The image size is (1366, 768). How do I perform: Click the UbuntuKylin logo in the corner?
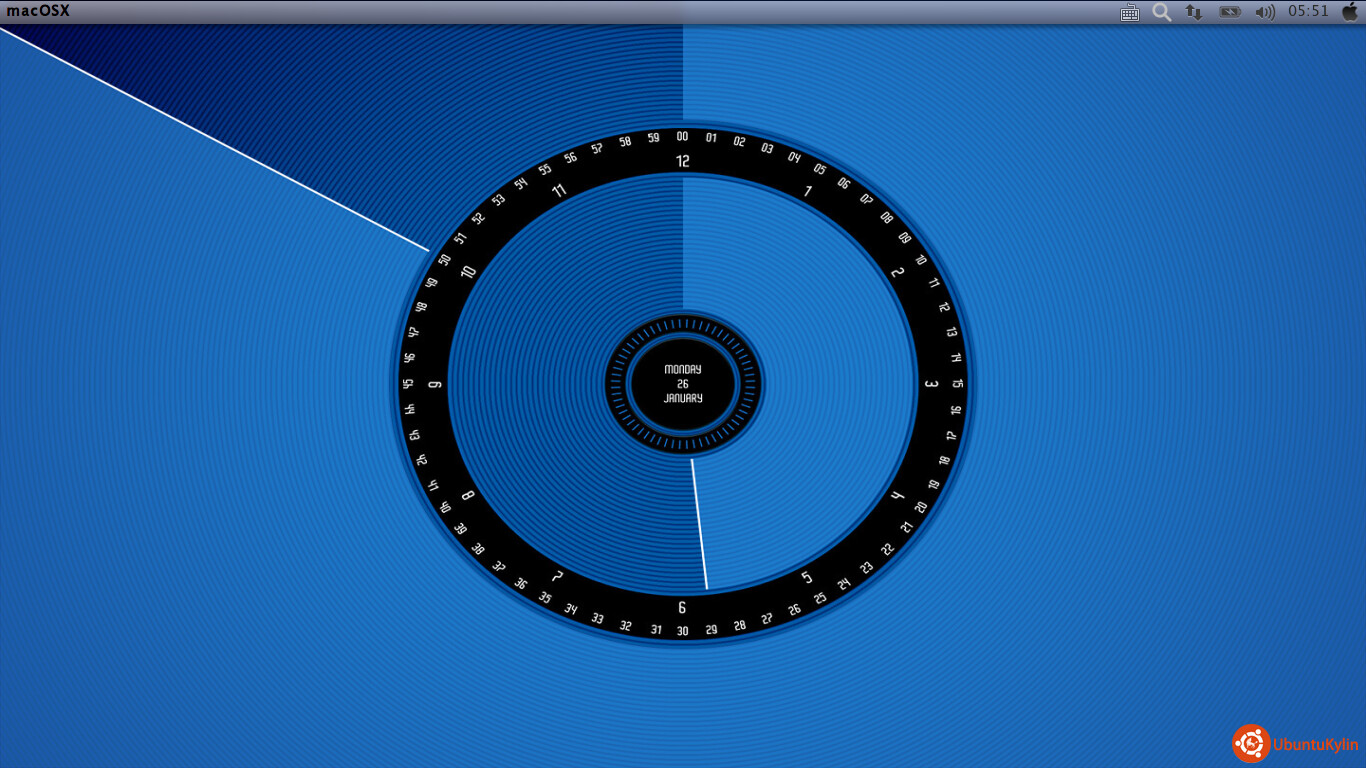pyautogui.click(x=1296, y=743)
